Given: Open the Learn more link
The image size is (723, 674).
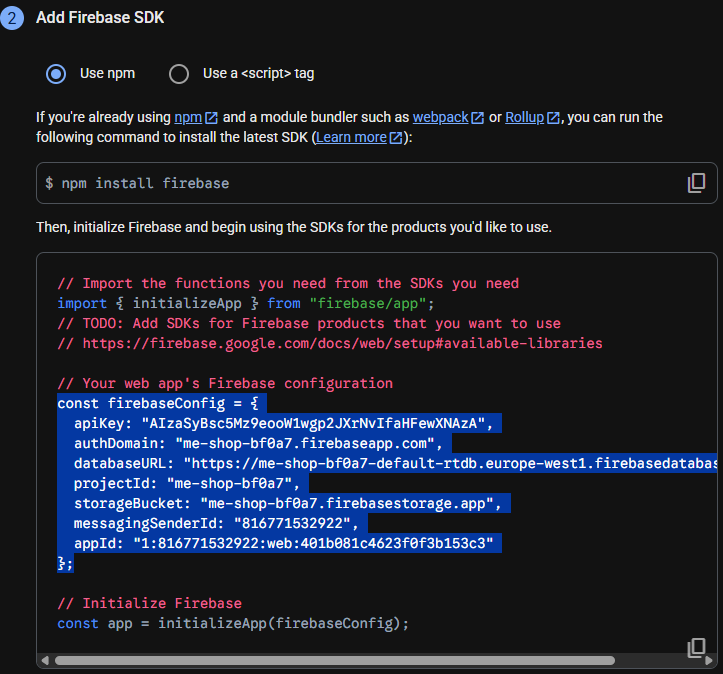Looking at the screenshot, I should tap(359, 137).
